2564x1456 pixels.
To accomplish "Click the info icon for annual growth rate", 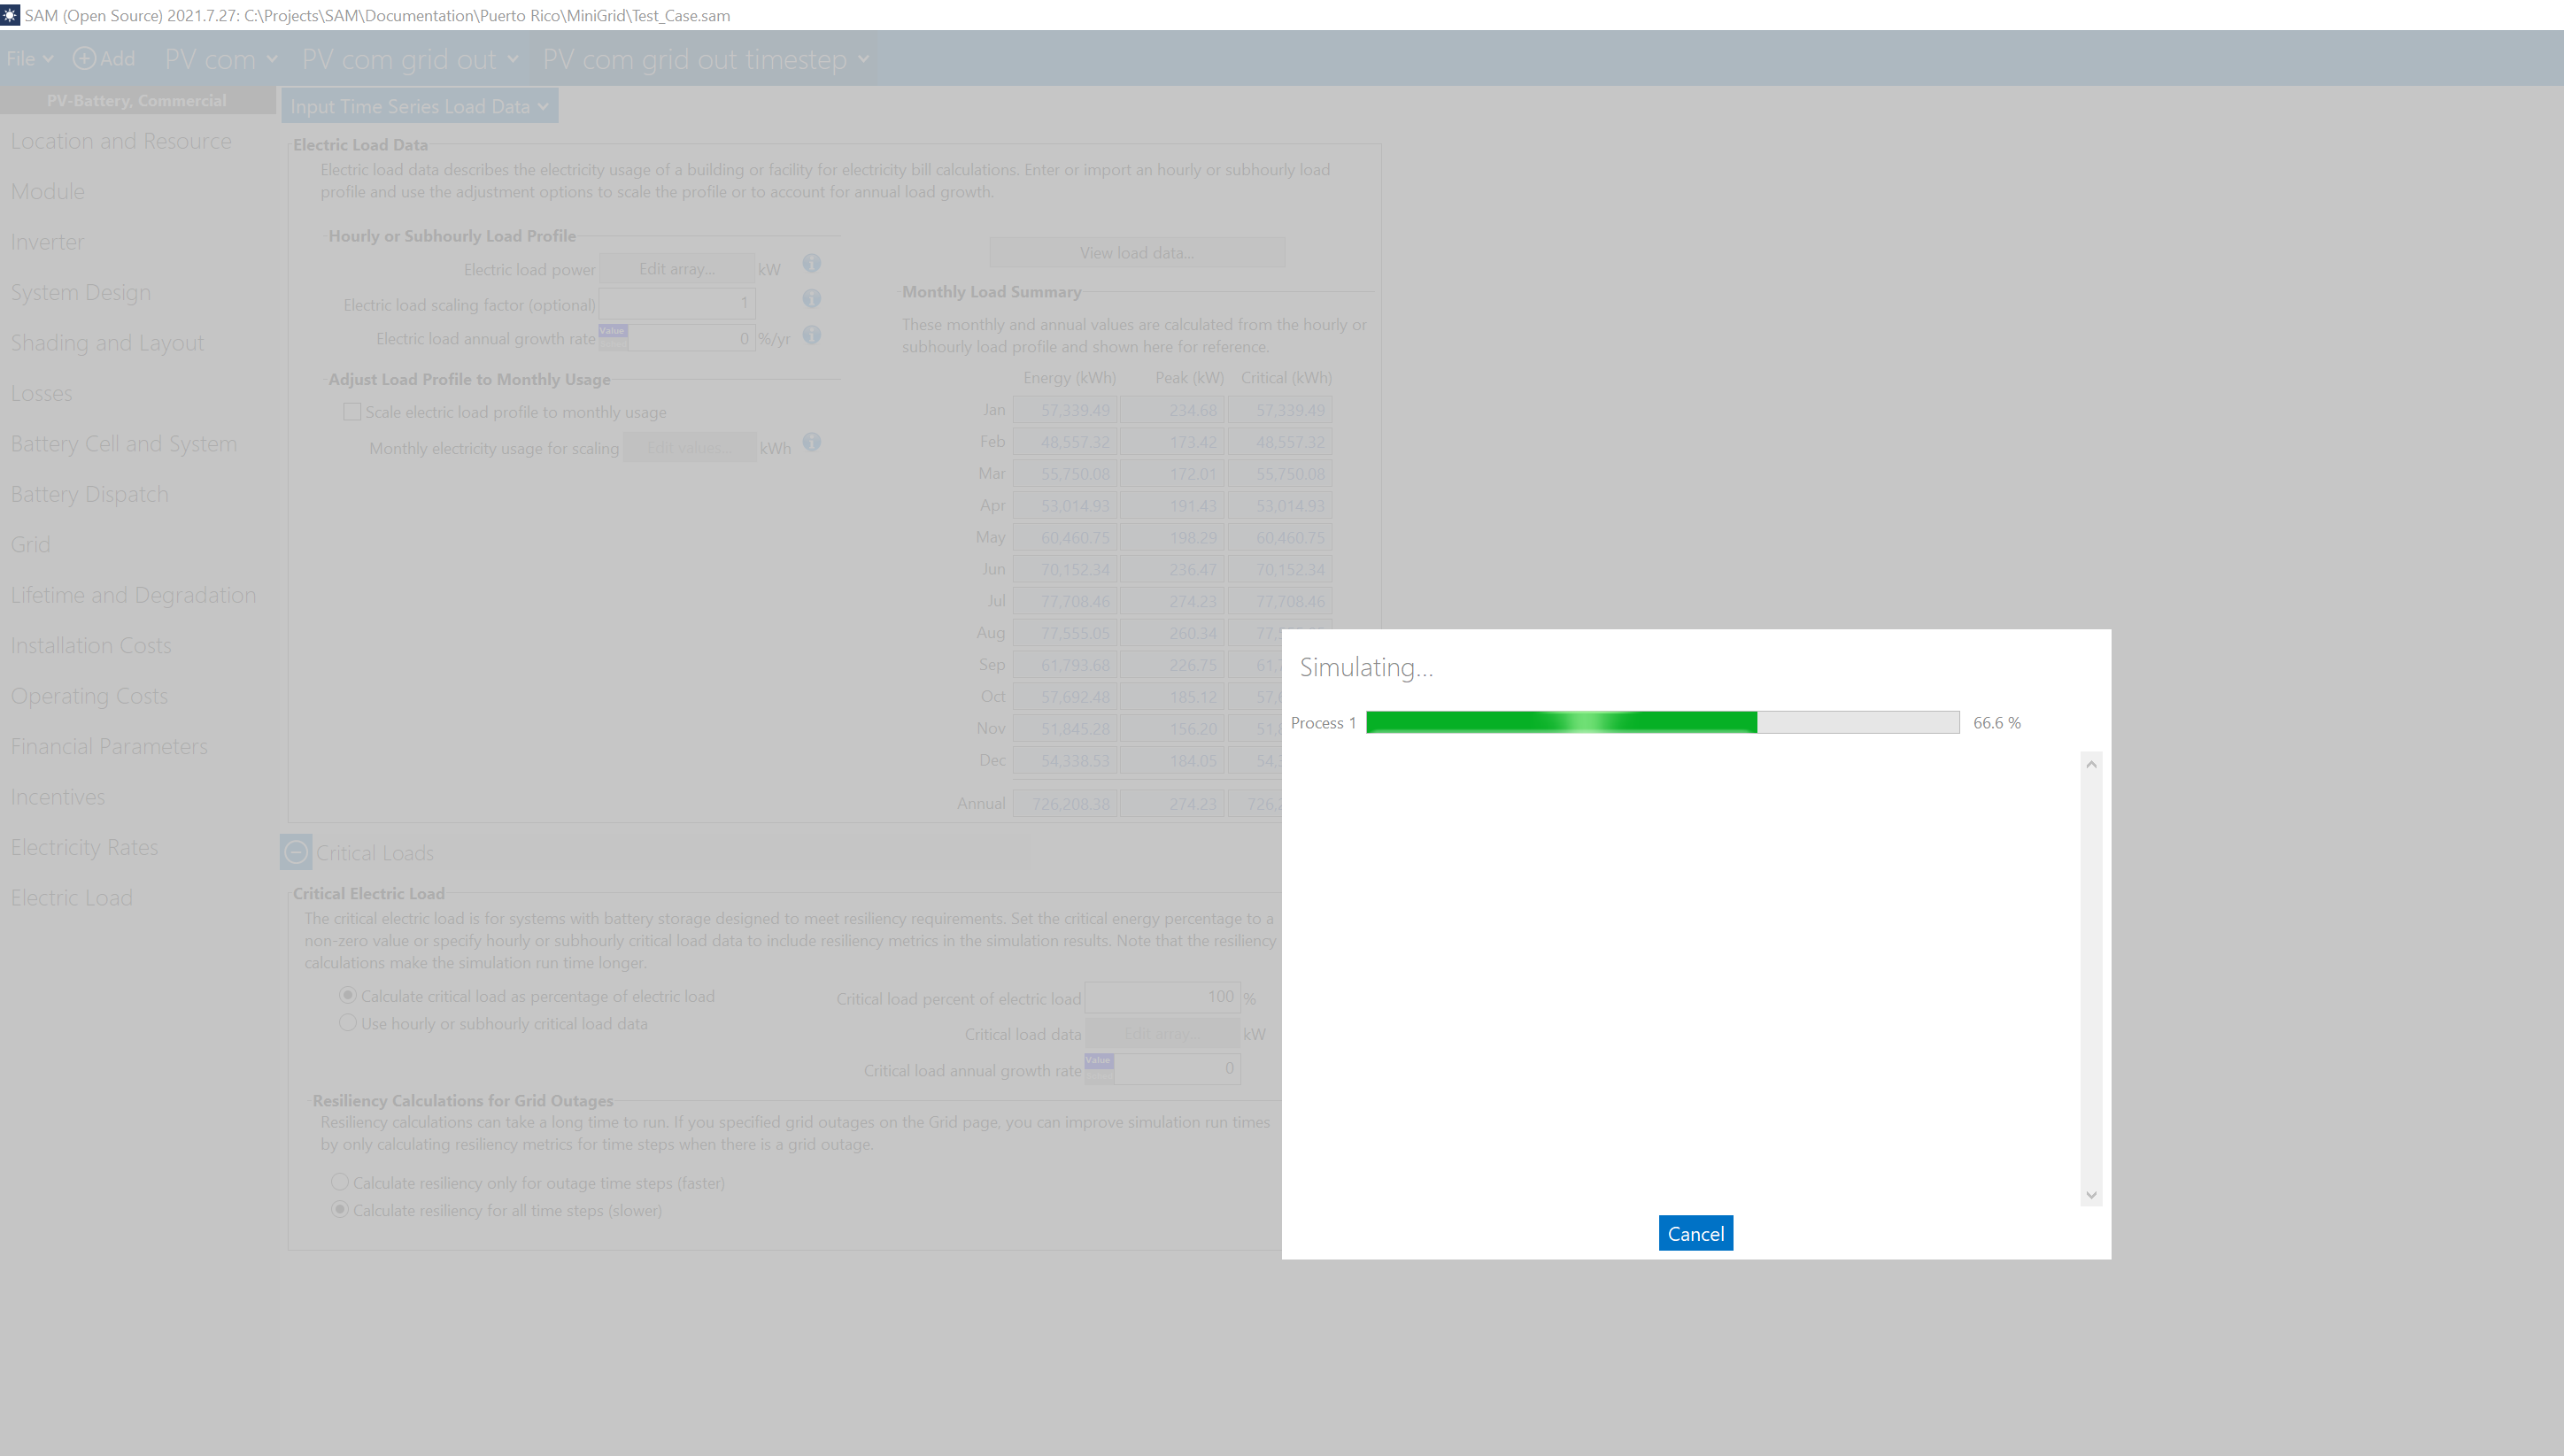I will [811, 335].
